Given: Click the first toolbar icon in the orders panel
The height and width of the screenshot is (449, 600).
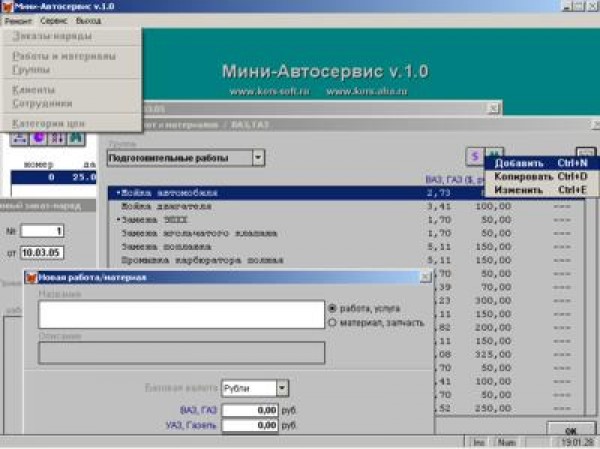Looking at the screenshot, I should click(x=18, y=139).
